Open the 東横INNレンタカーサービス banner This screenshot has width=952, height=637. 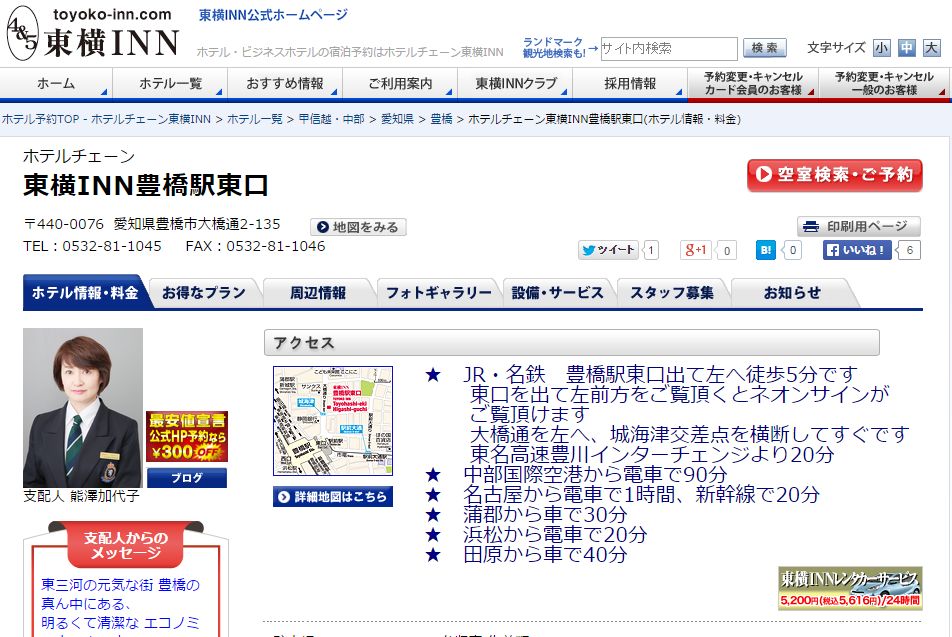tap(850, 588)
